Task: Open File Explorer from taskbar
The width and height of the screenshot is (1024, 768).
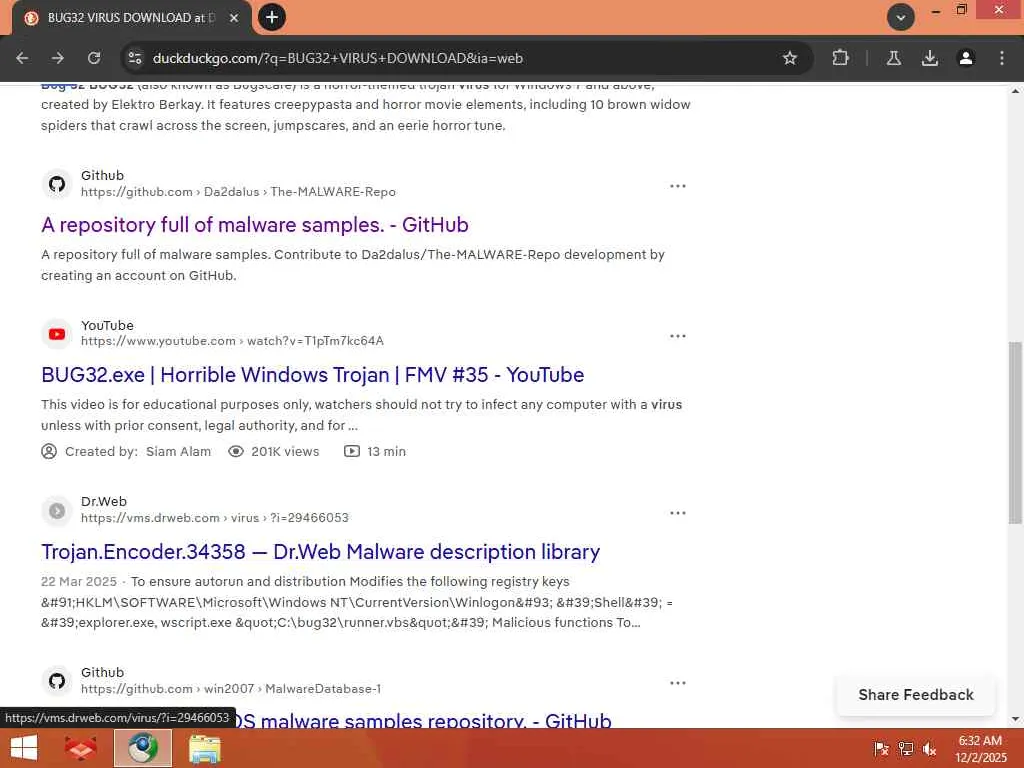Action: point(204,748)
